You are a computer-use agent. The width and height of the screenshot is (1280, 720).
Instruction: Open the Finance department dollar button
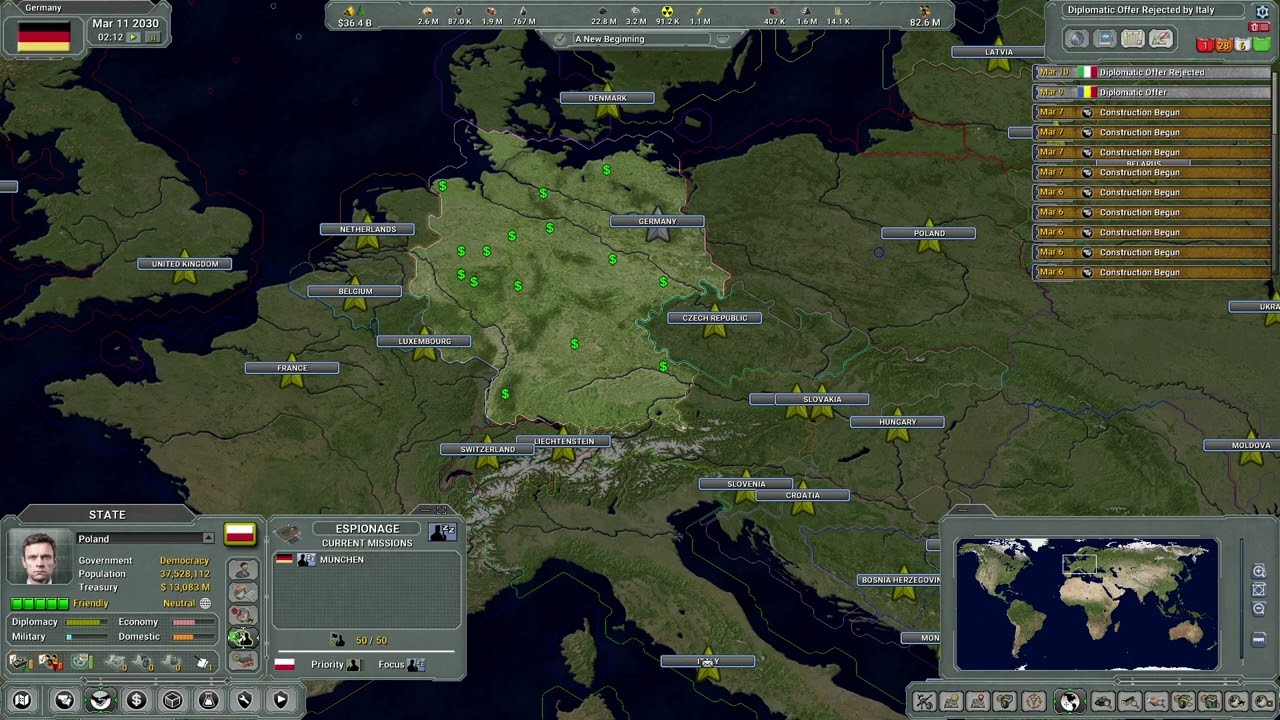(137, 700)
